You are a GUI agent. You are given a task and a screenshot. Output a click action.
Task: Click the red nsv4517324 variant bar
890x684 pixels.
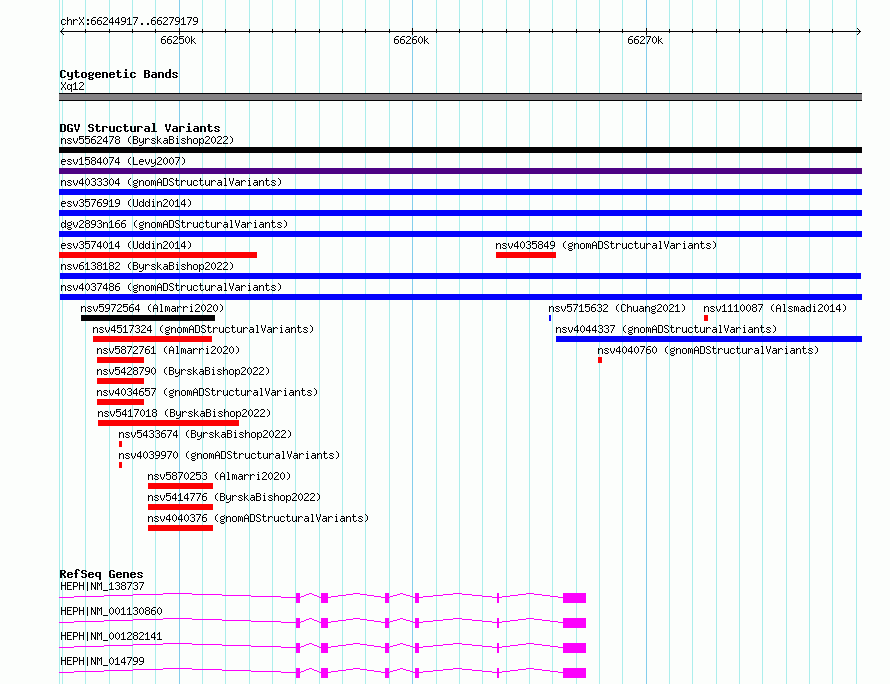[152, 339]
